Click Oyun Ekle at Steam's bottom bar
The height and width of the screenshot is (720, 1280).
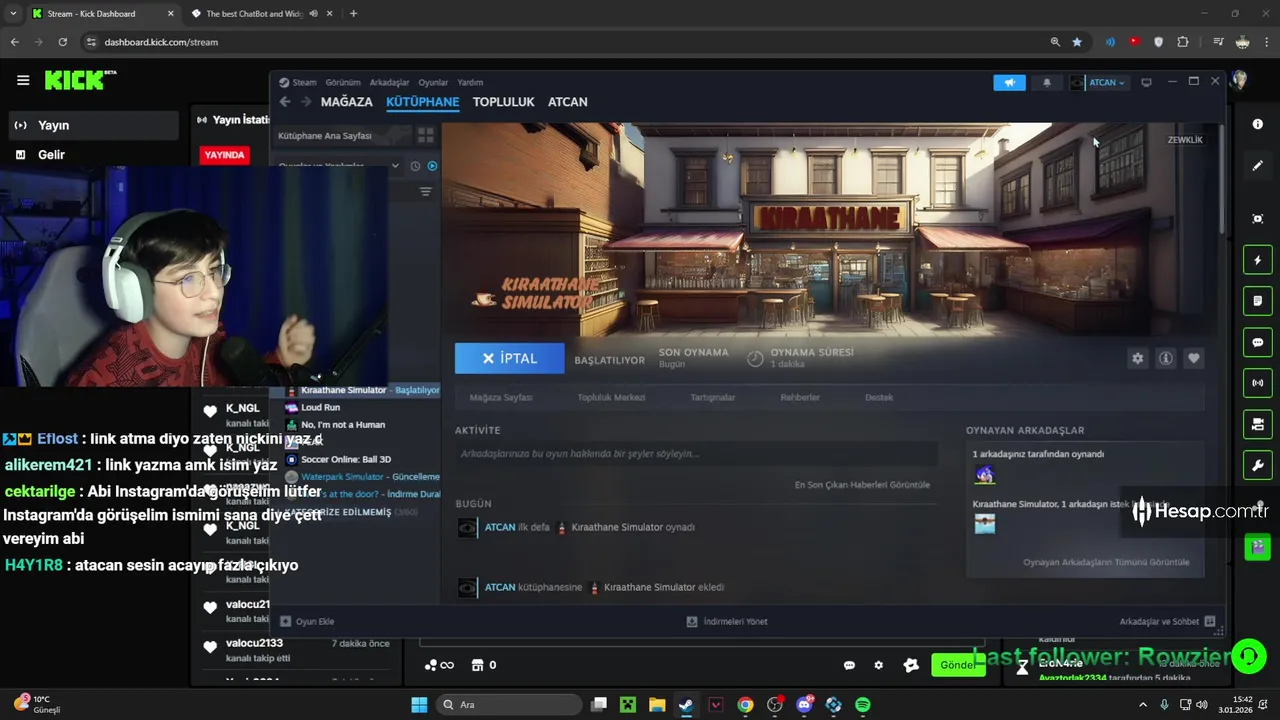point(307,621)
